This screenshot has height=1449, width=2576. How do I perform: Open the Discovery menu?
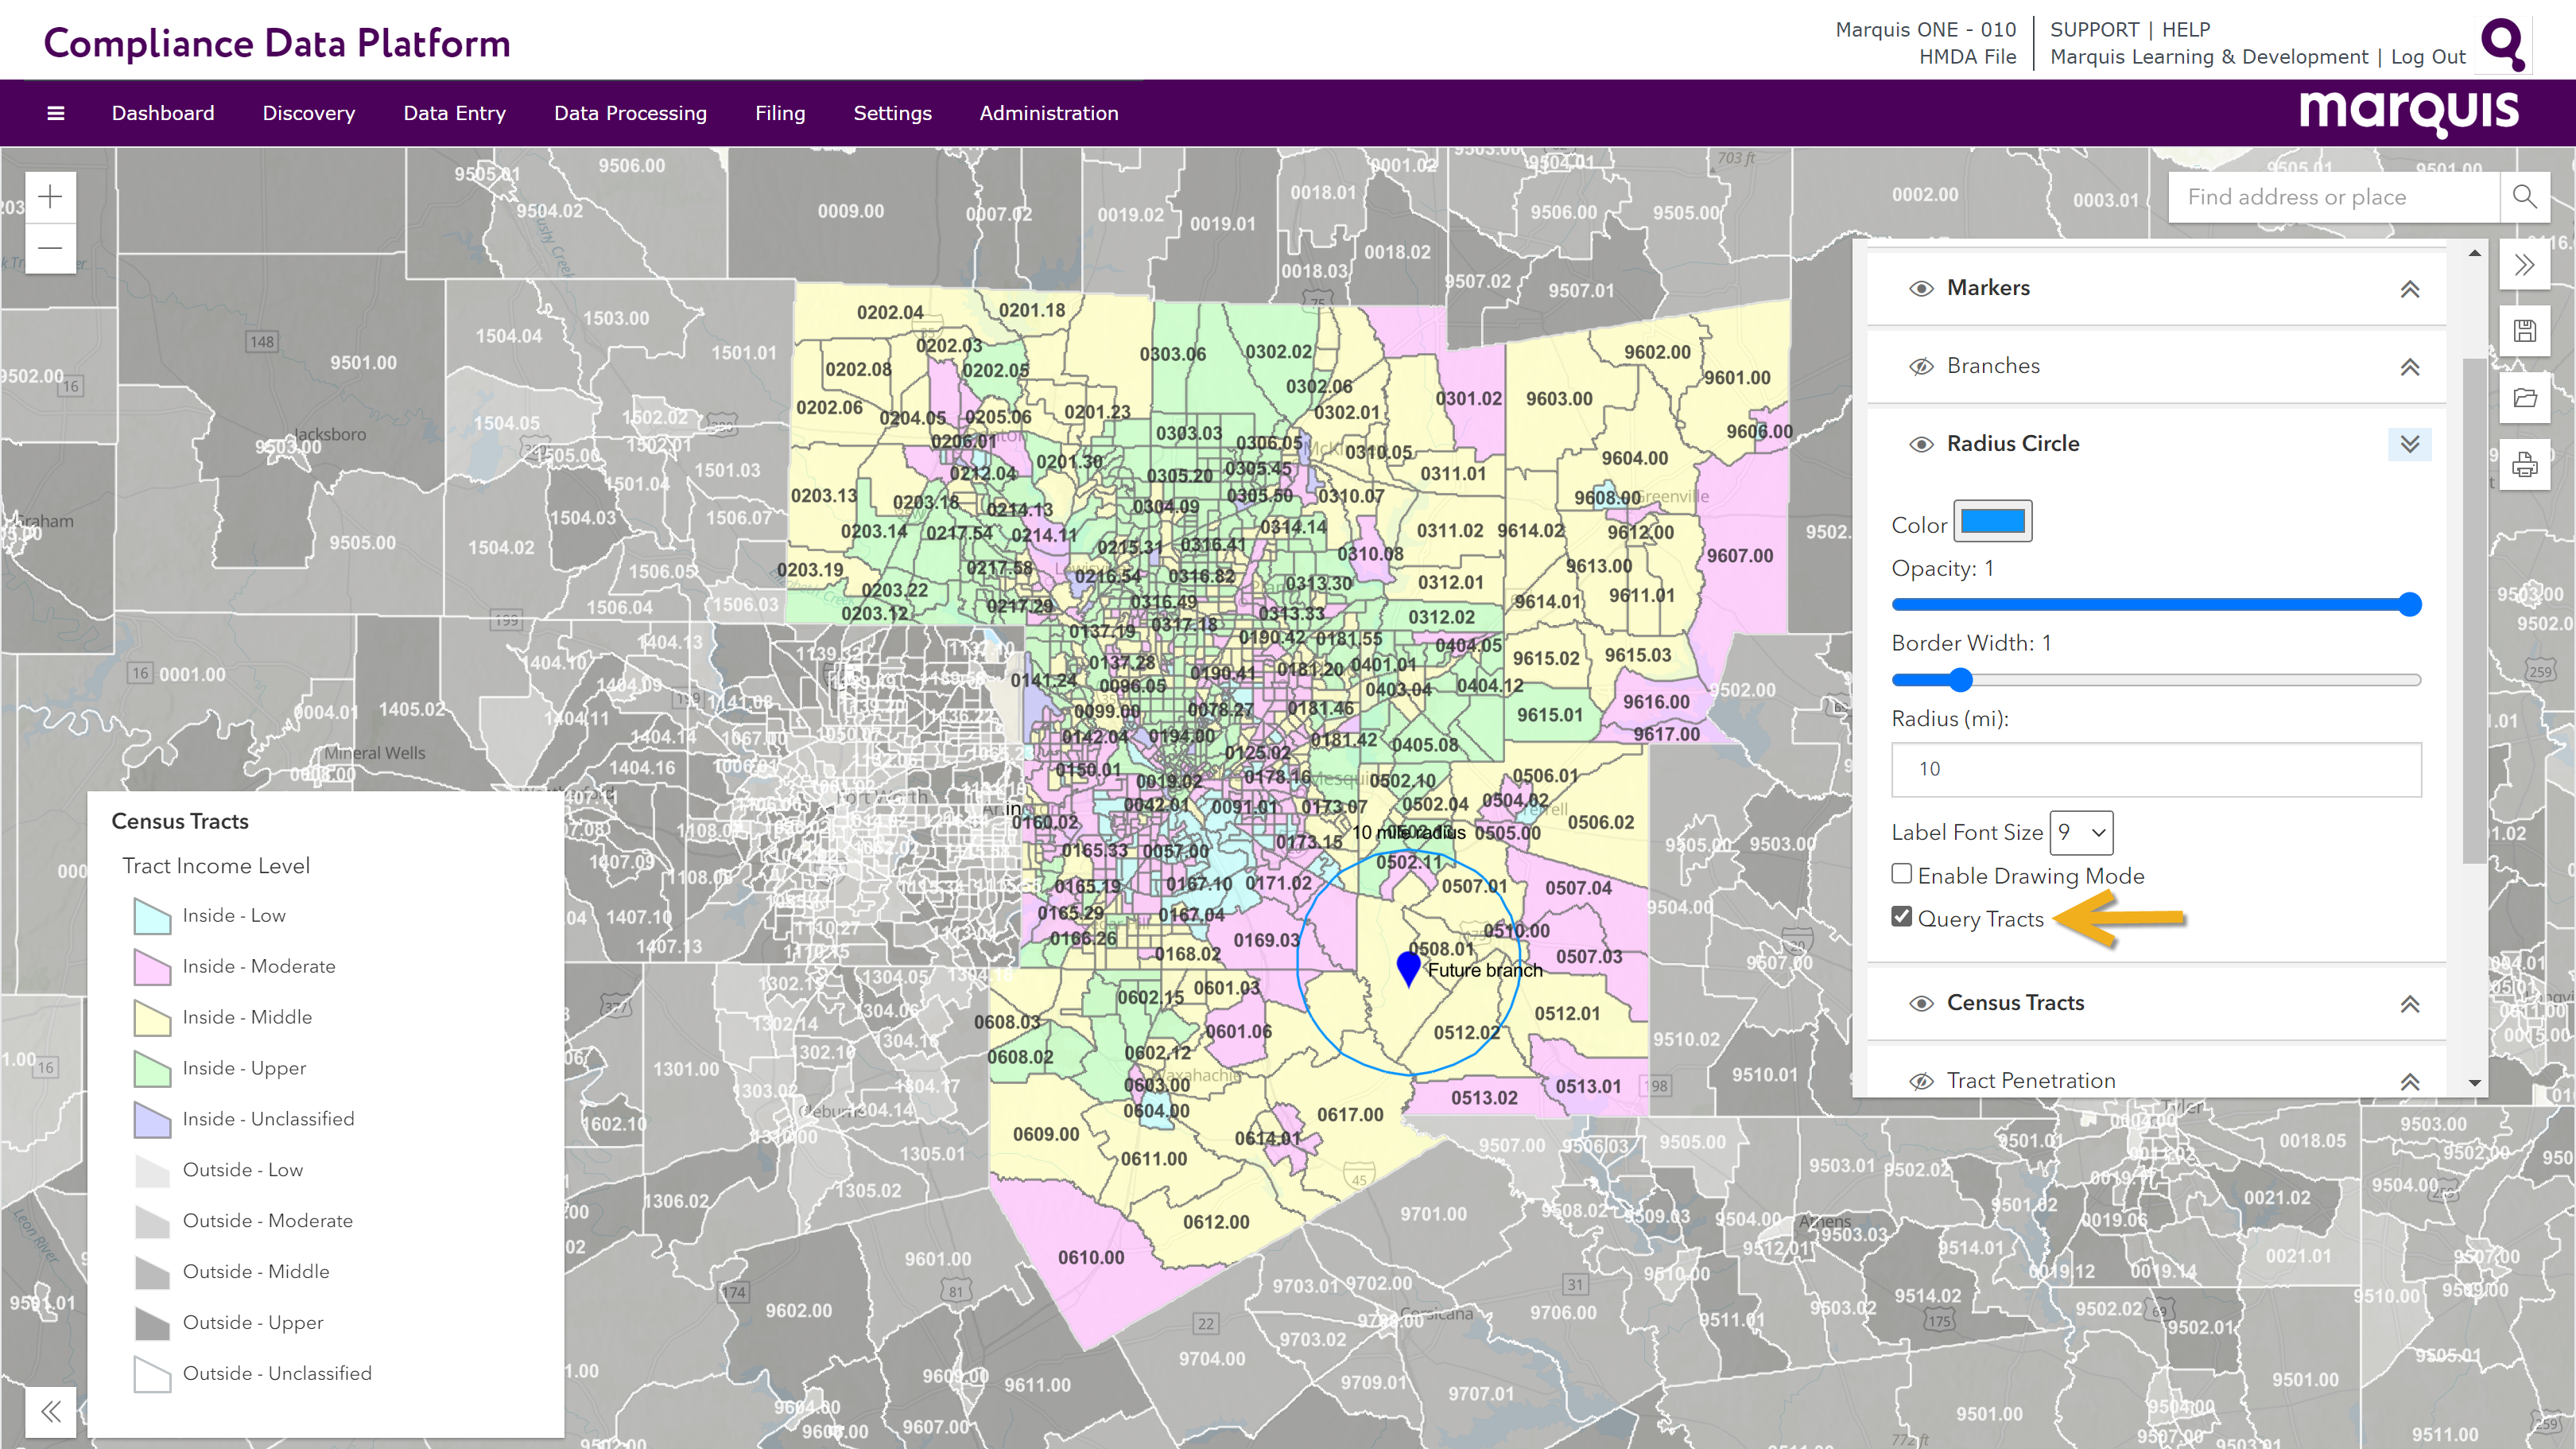[x=308, y=113]
